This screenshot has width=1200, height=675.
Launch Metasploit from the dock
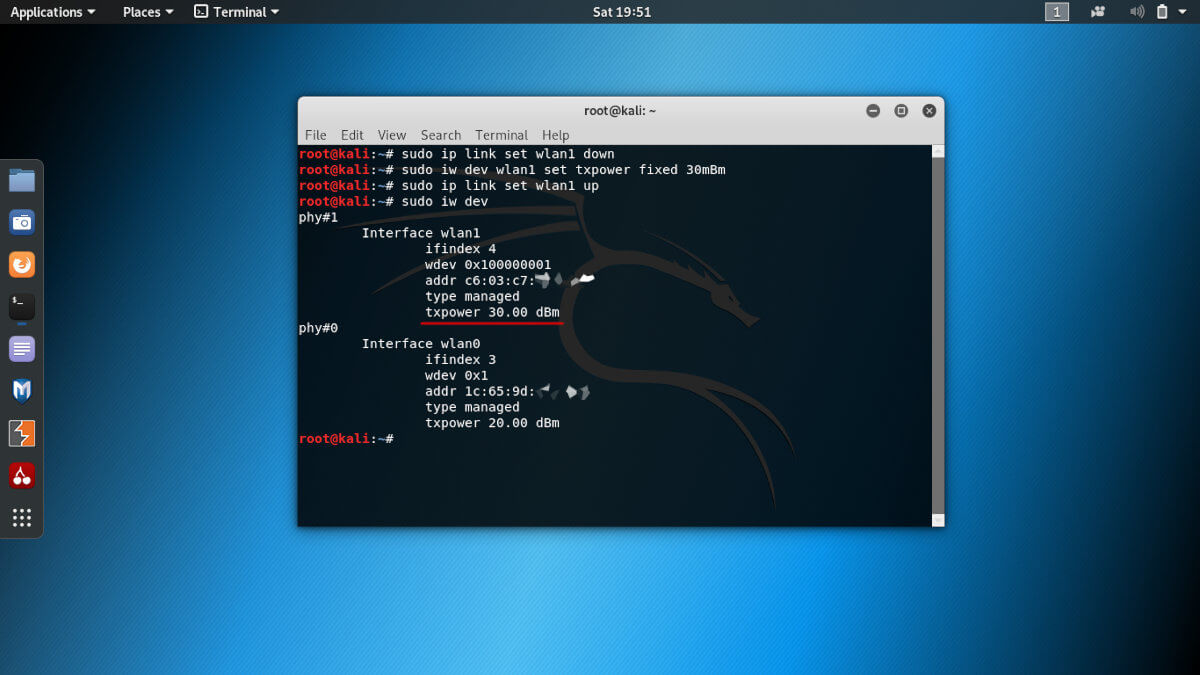click(22, 391)
